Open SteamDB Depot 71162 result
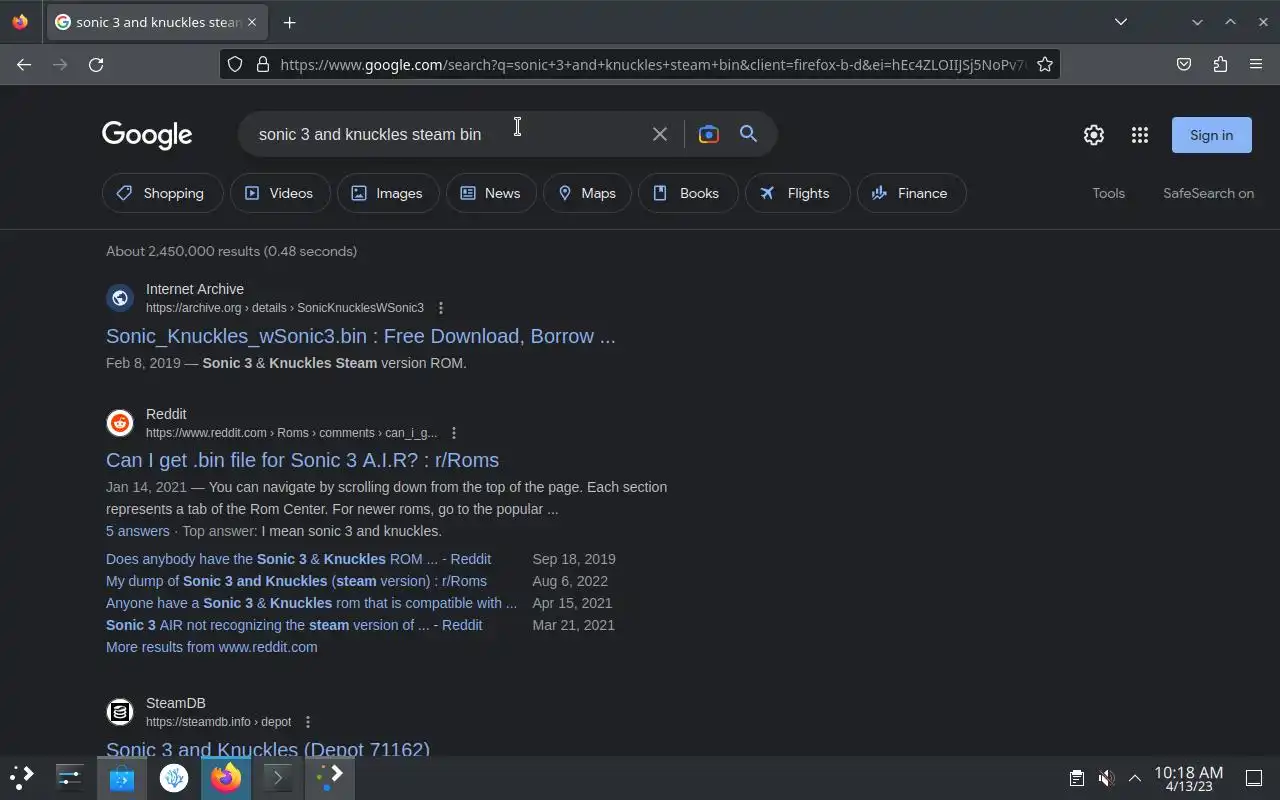The height and width of the screenshot is (800, 1280). (x=268, y=749)
